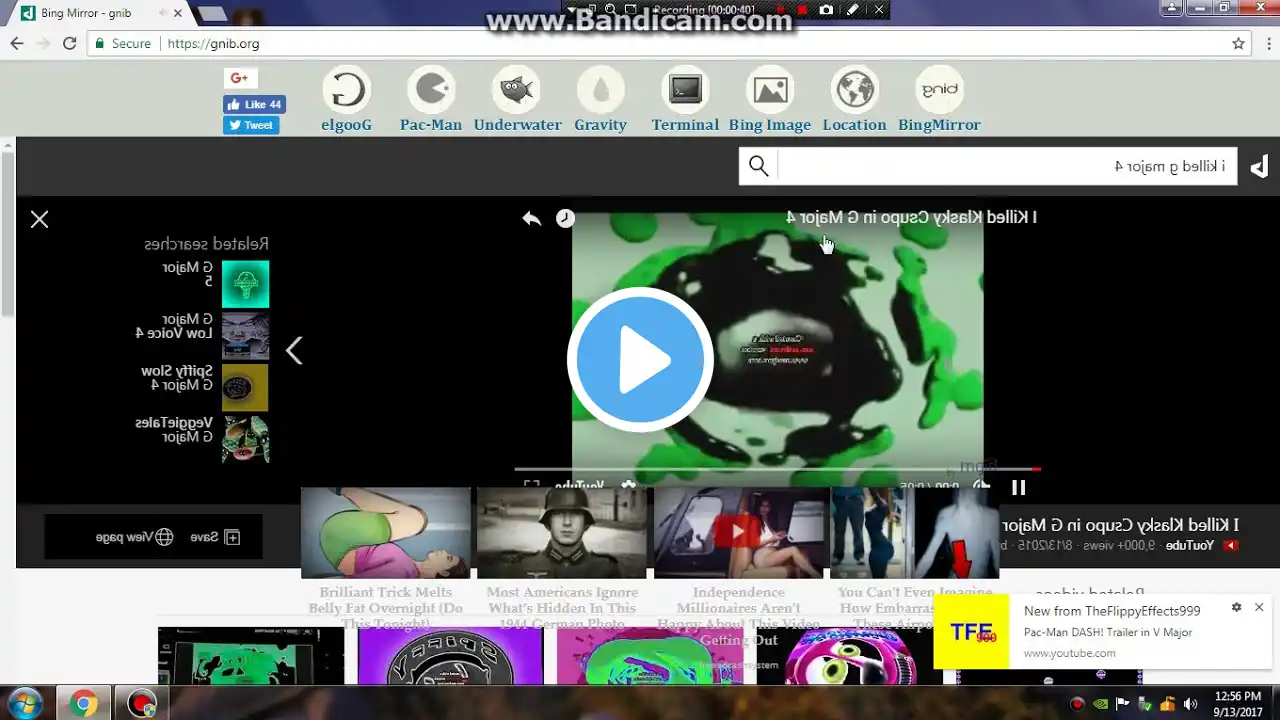Click the pause button below the video

(1018, 488)
